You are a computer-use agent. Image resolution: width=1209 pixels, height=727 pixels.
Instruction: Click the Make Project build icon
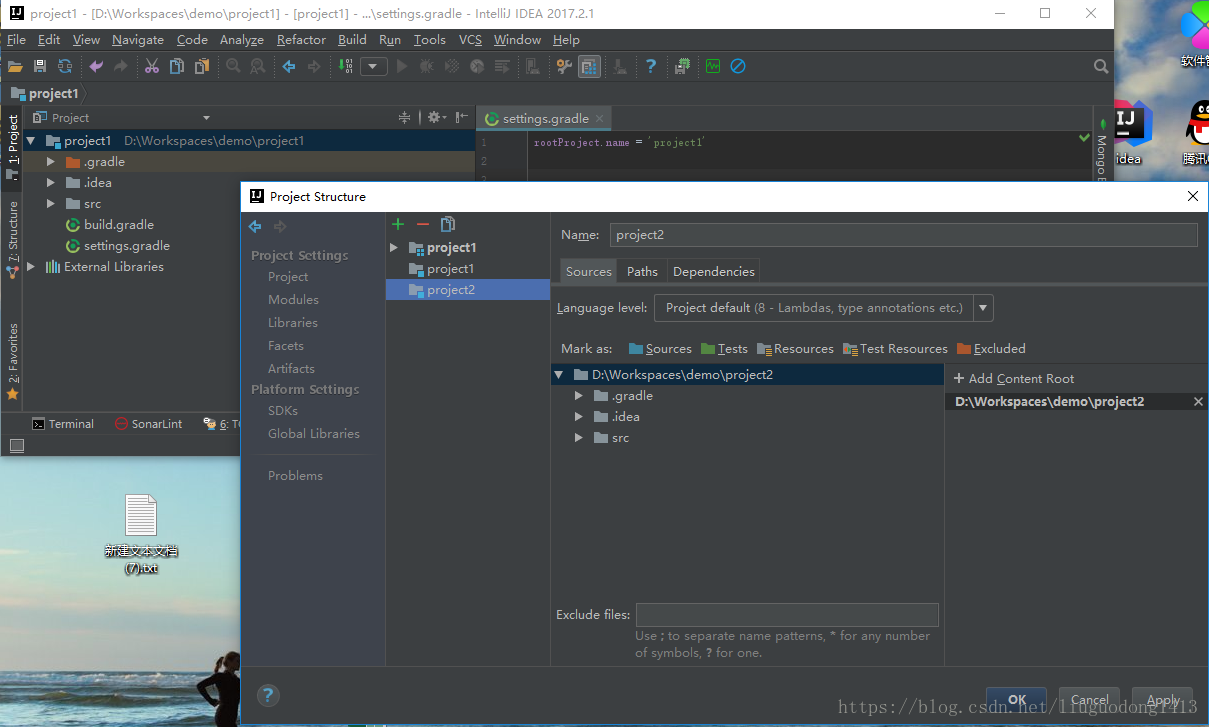(345, 66)
